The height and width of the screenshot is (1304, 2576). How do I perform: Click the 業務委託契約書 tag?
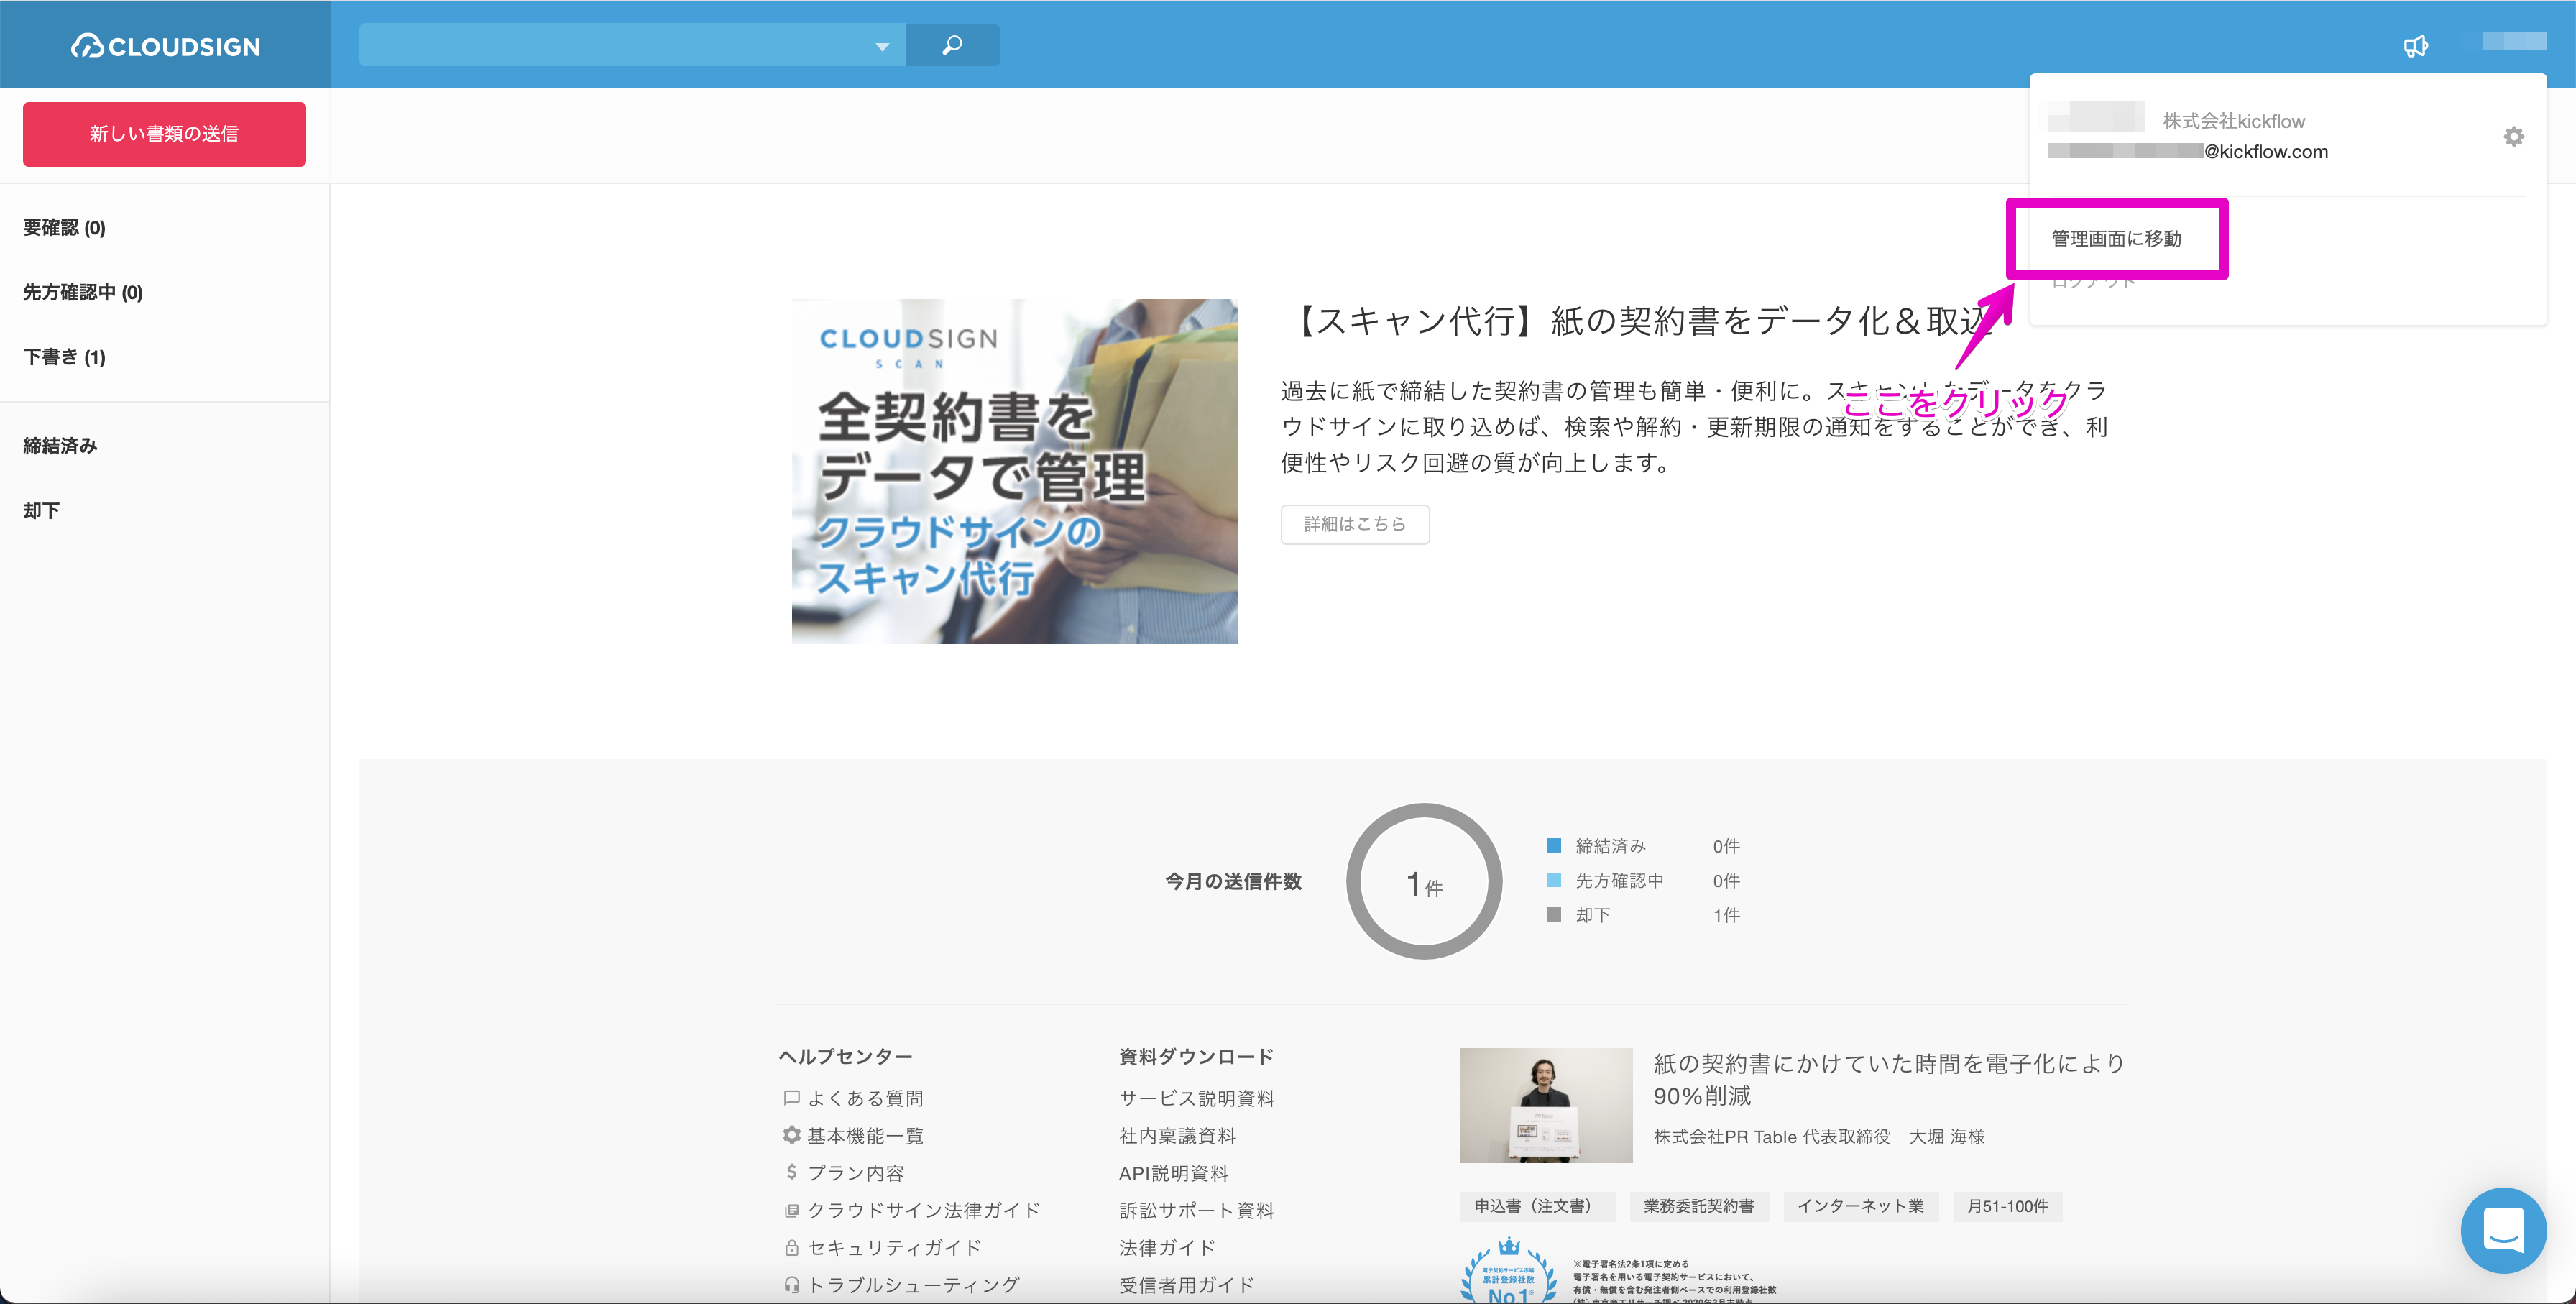point(1699,1206)
